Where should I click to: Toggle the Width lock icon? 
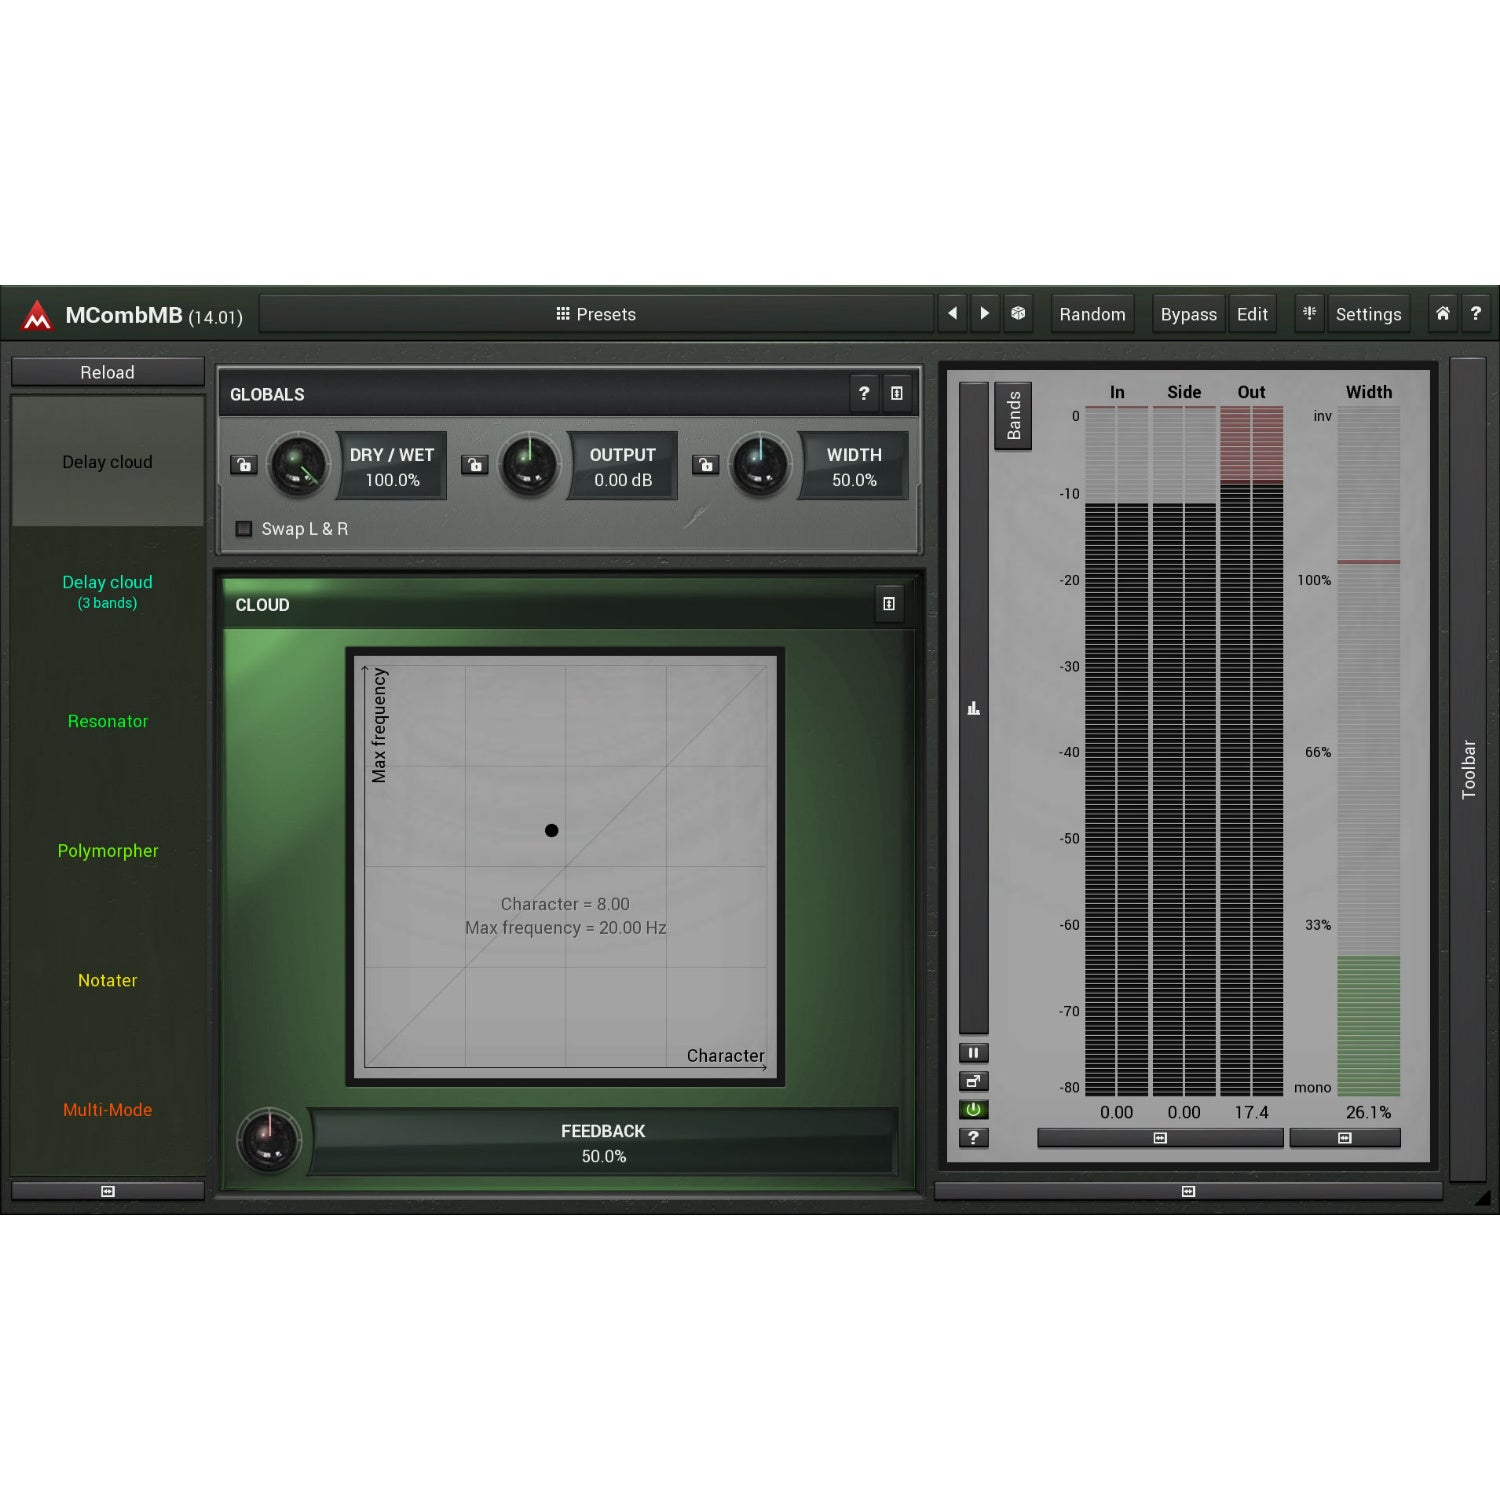pyautogui.click(x=706, y=465)
